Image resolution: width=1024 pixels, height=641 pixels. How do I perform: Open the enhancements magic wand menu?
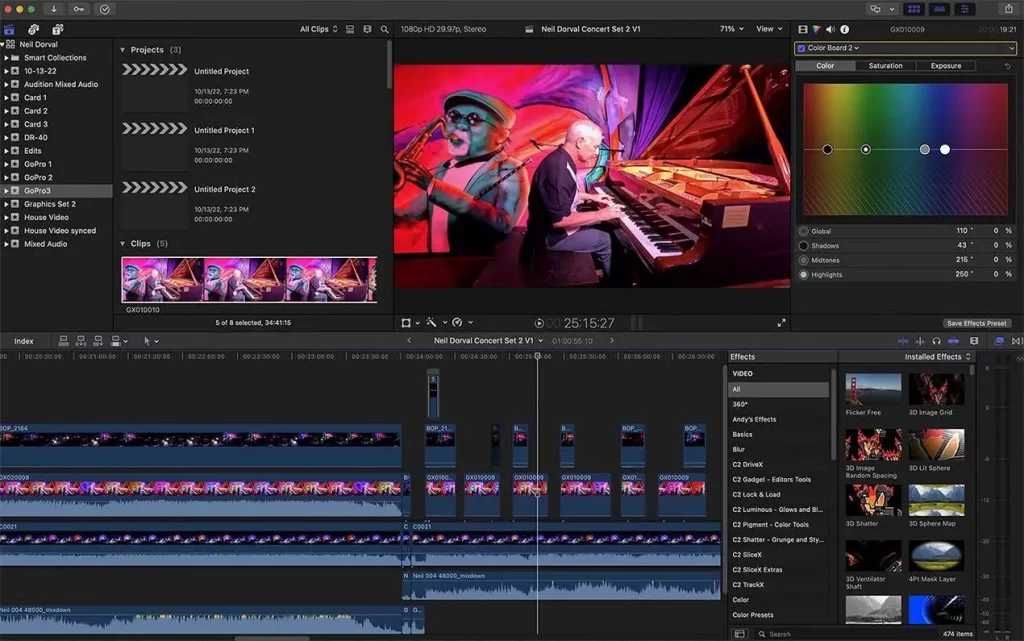[x=436, y=322]
